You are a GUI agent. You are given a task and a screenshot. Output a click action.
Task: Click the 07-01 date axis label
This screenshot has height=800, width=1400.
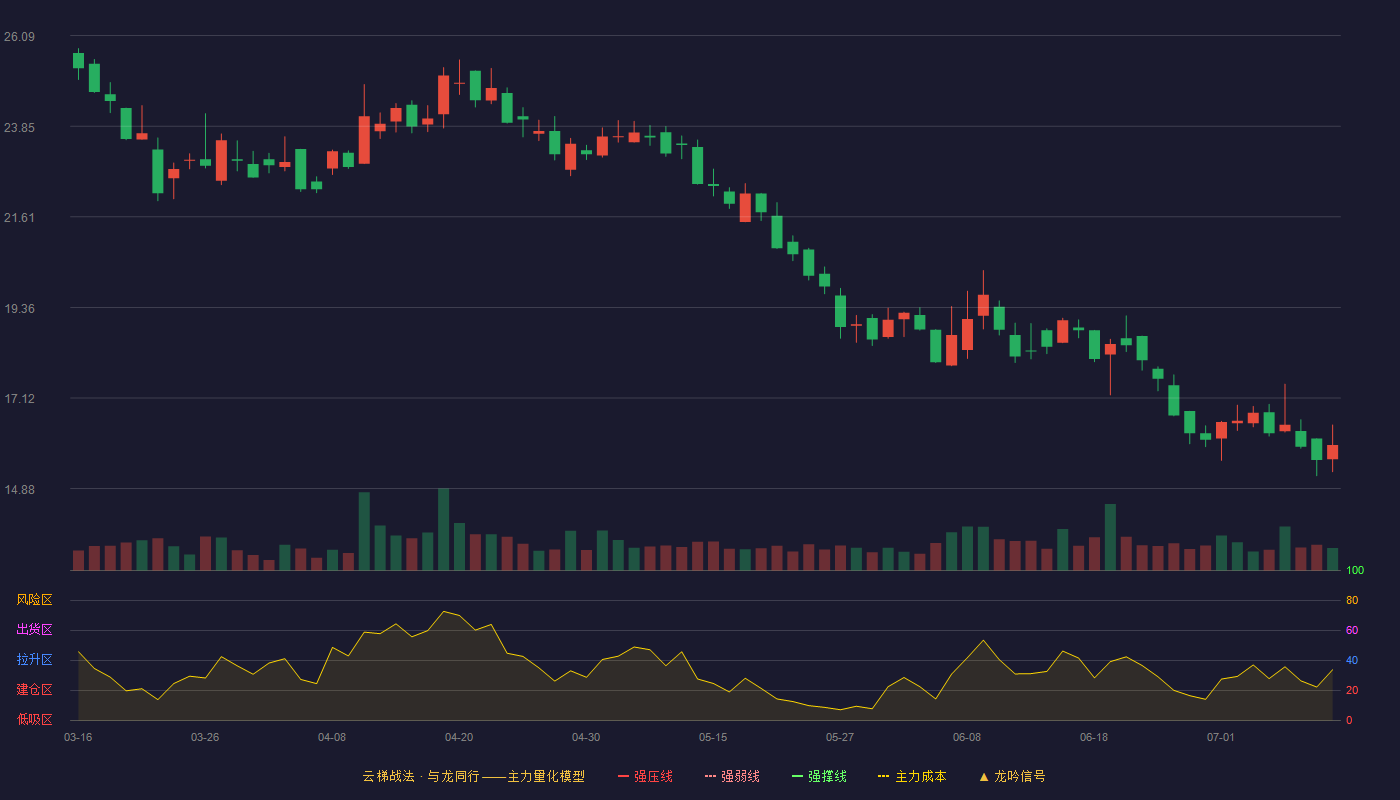pyautogui.click(x=1221, y=737)
